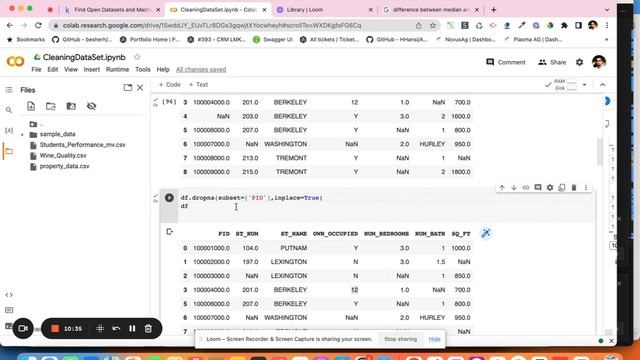Screen dimensions: 640x360
Task: Bookmark this page star icon
Action: click(x=432, y=25)
